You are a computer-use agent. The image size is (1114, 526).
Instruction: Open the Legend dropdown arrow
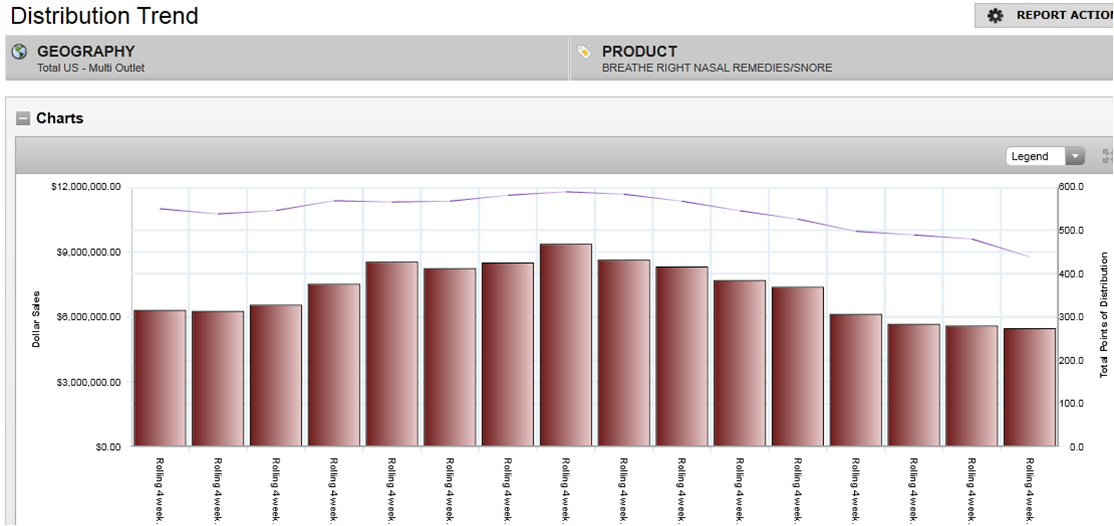pyautogui.click(x=1075, y=156)
